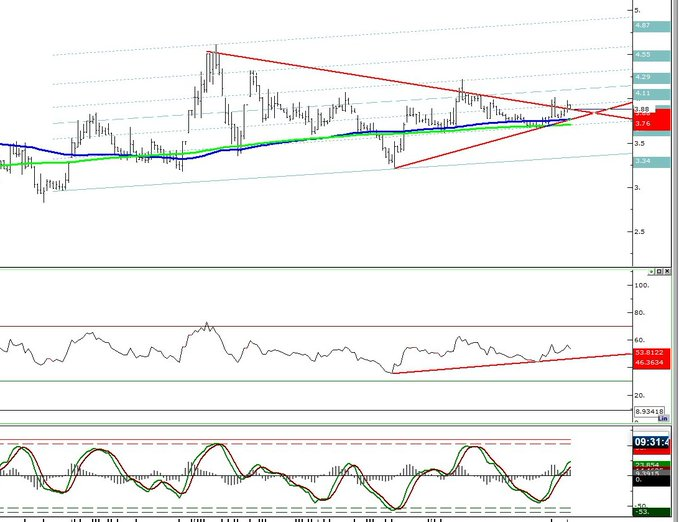Click the red 3.76 price label
This screenshot has height=522, width=679.
coord(651,123)
